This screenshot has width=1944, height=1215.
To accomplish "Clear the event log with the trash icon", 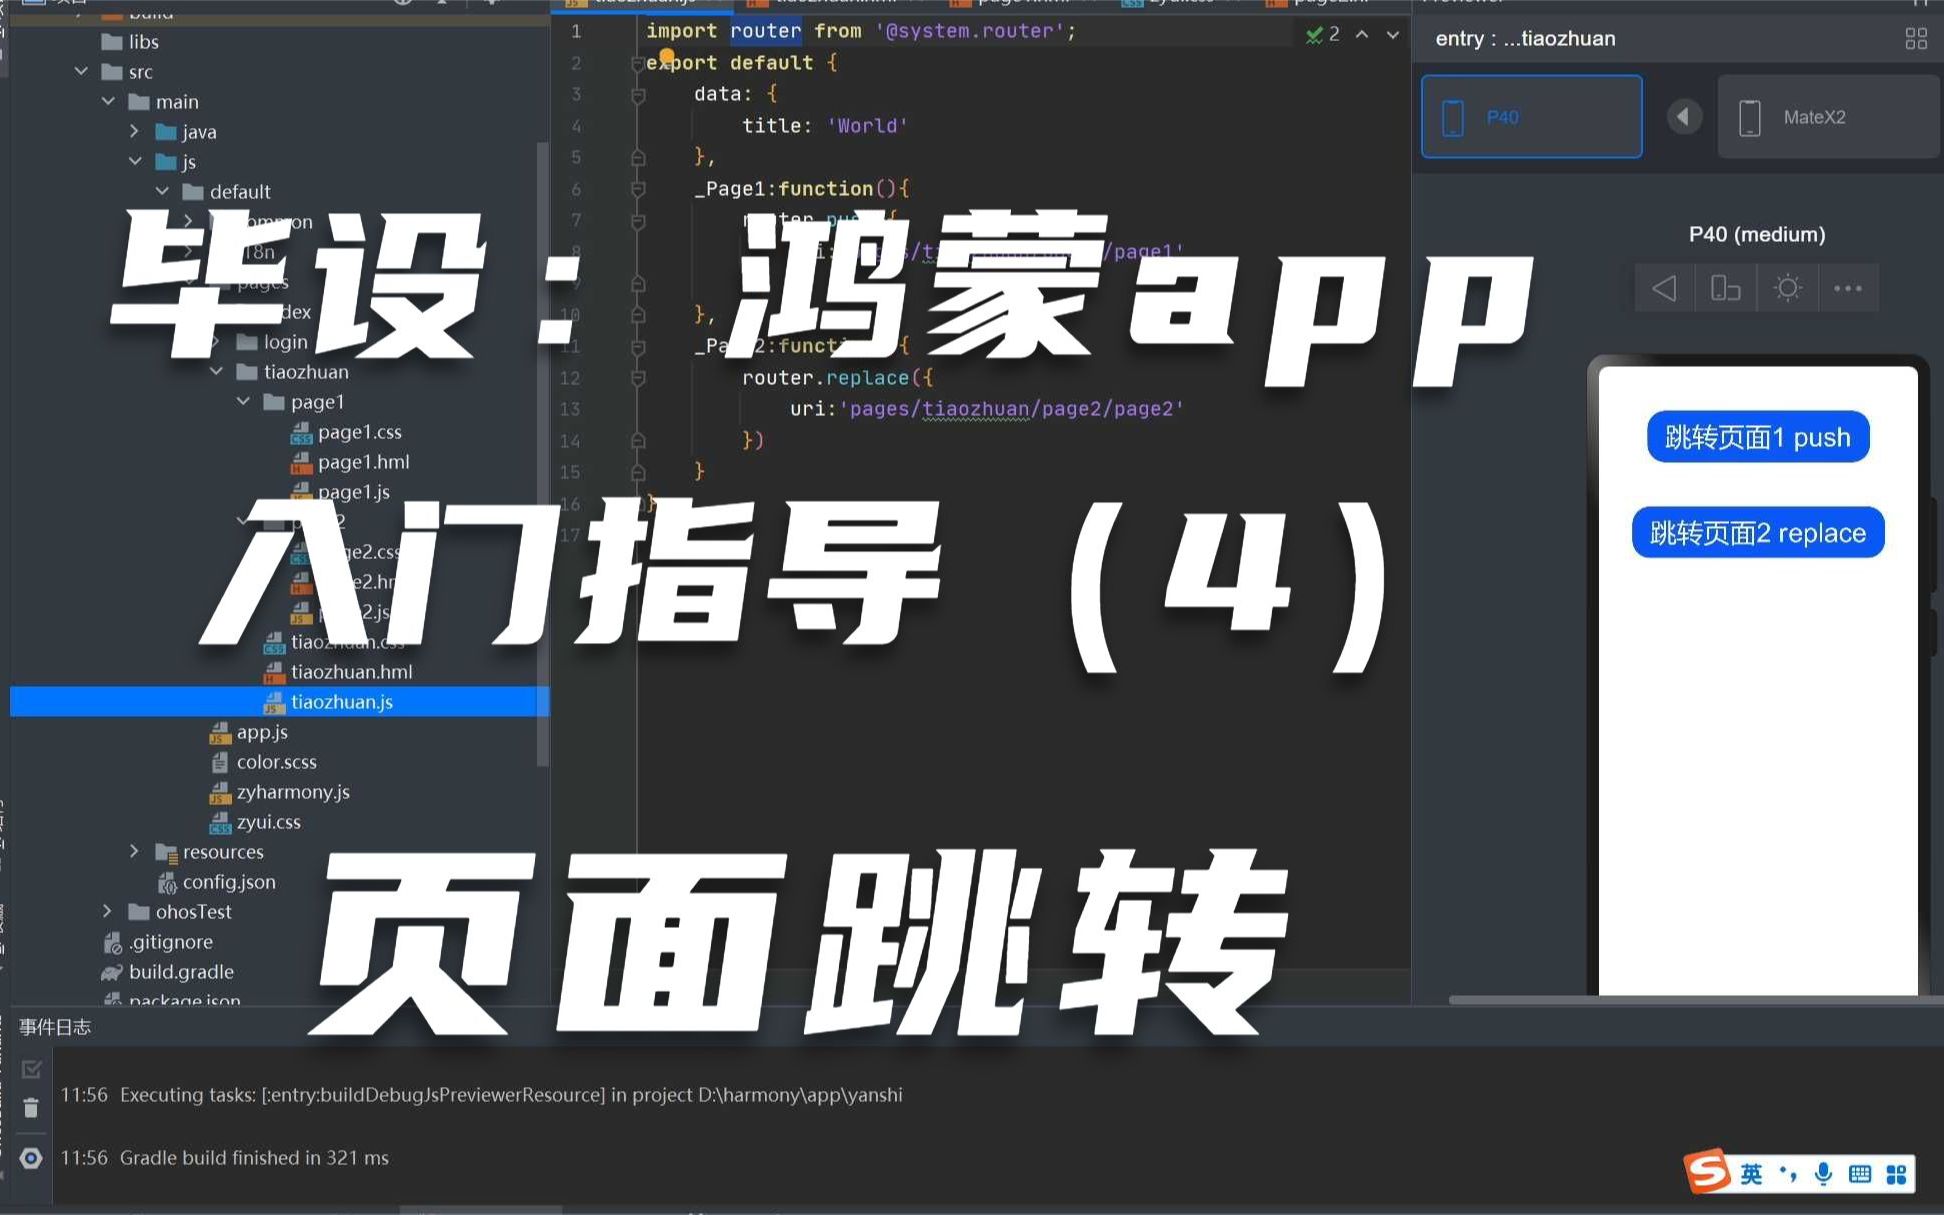I will point(31,1108).
